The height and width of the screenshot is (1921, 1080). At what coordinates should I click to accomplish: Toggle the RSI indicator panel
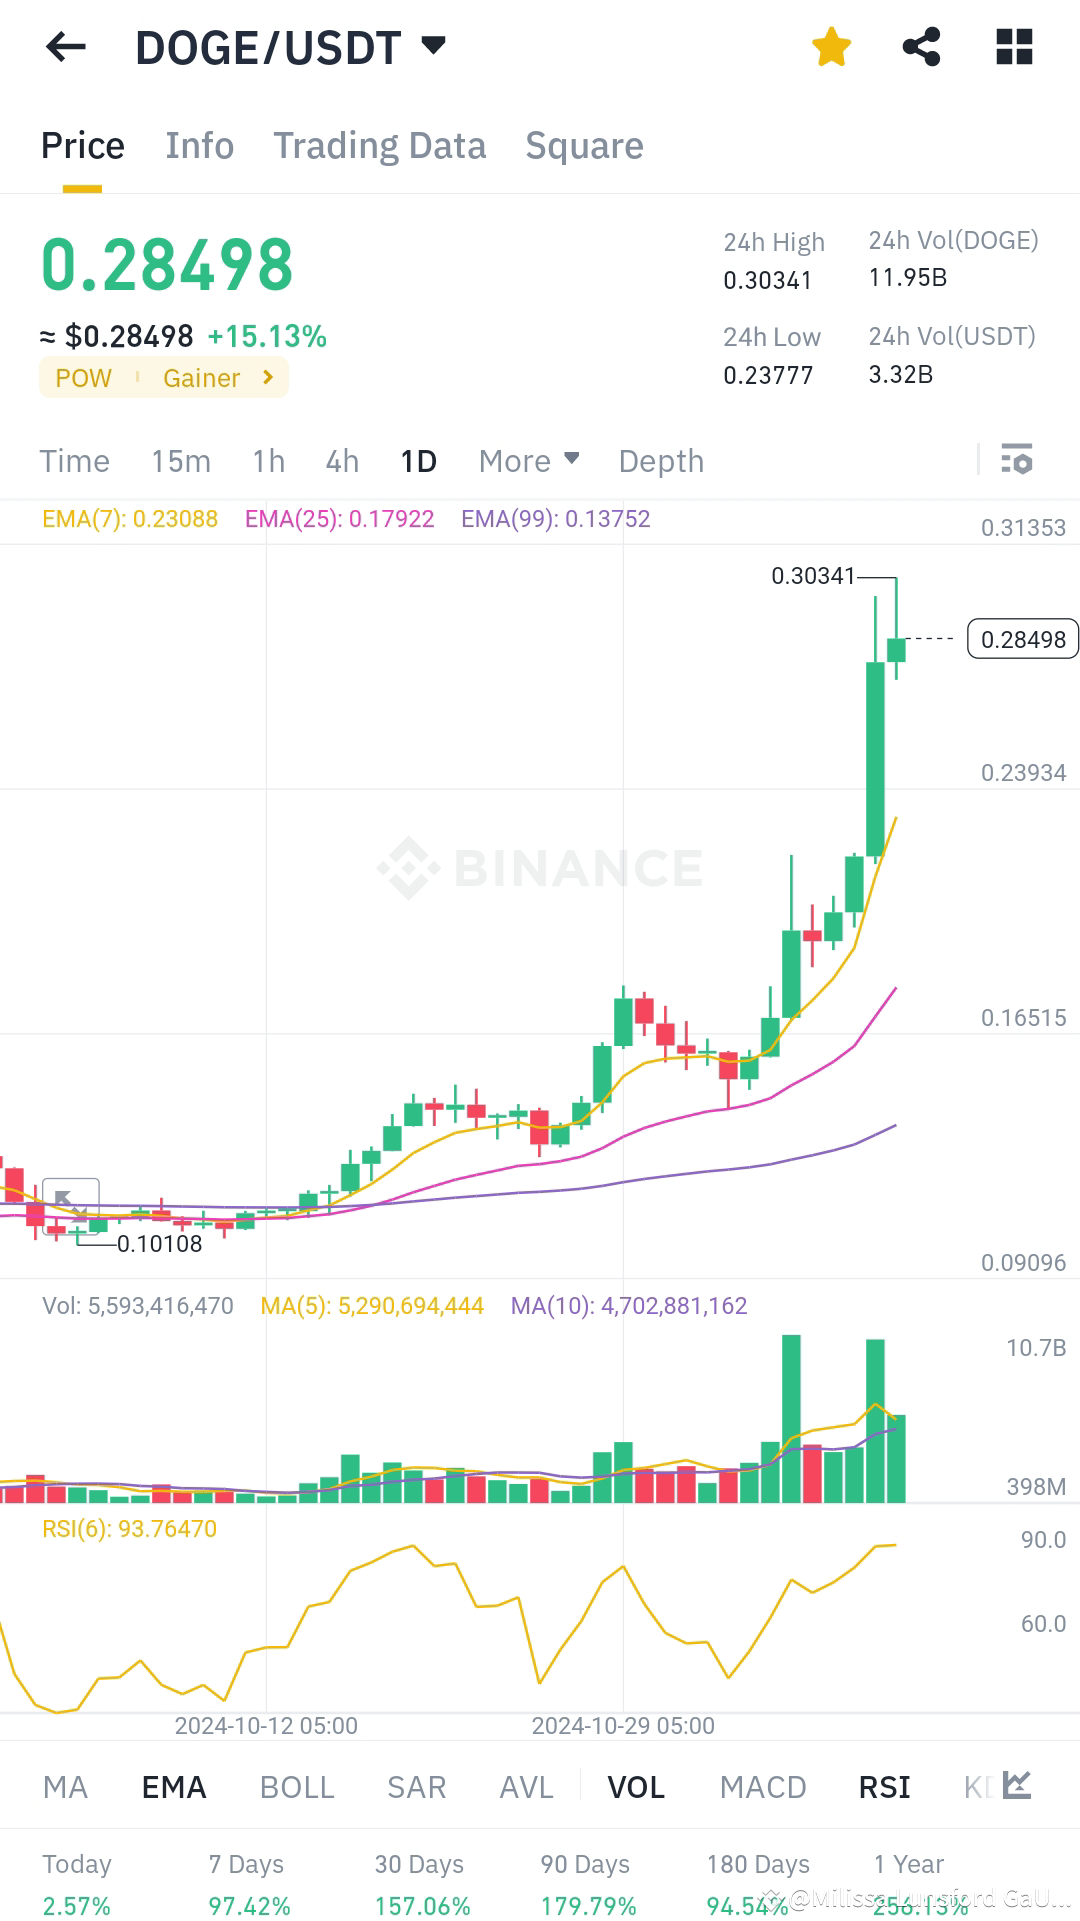tap(883, 1787)
